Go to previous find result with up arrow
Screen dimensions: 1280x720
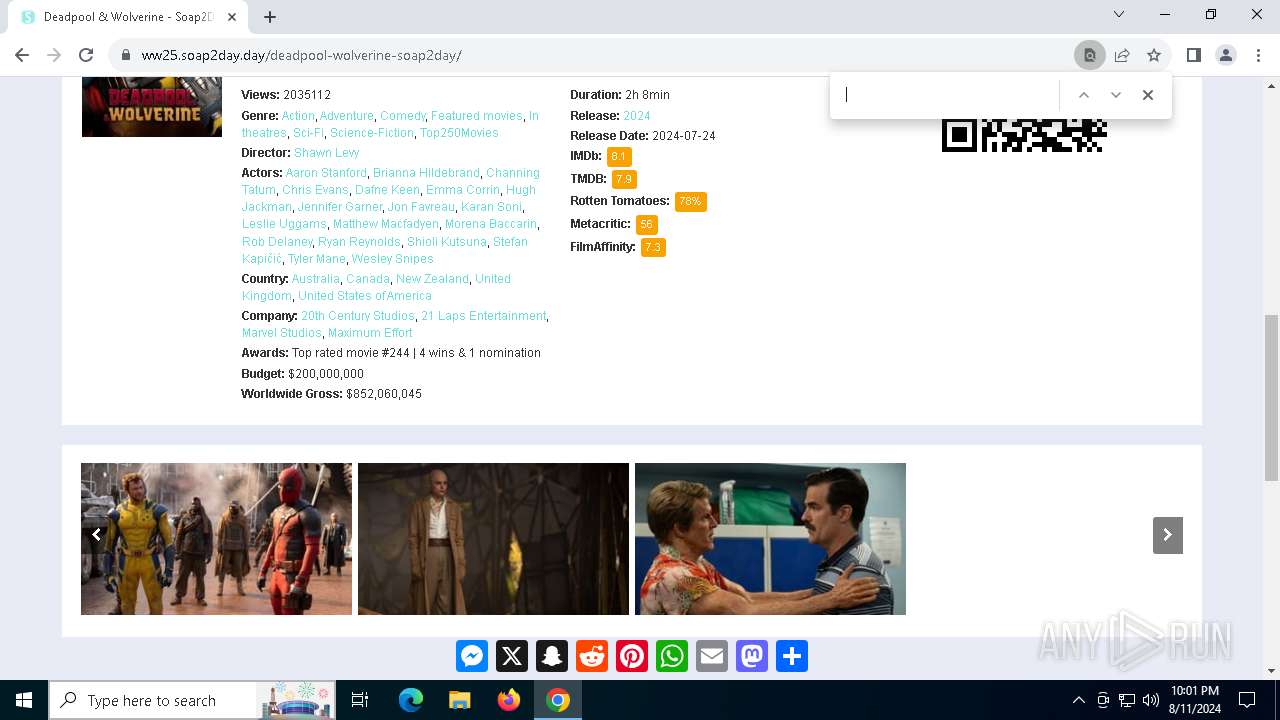pyautogui.click(x=1083, y=95)
